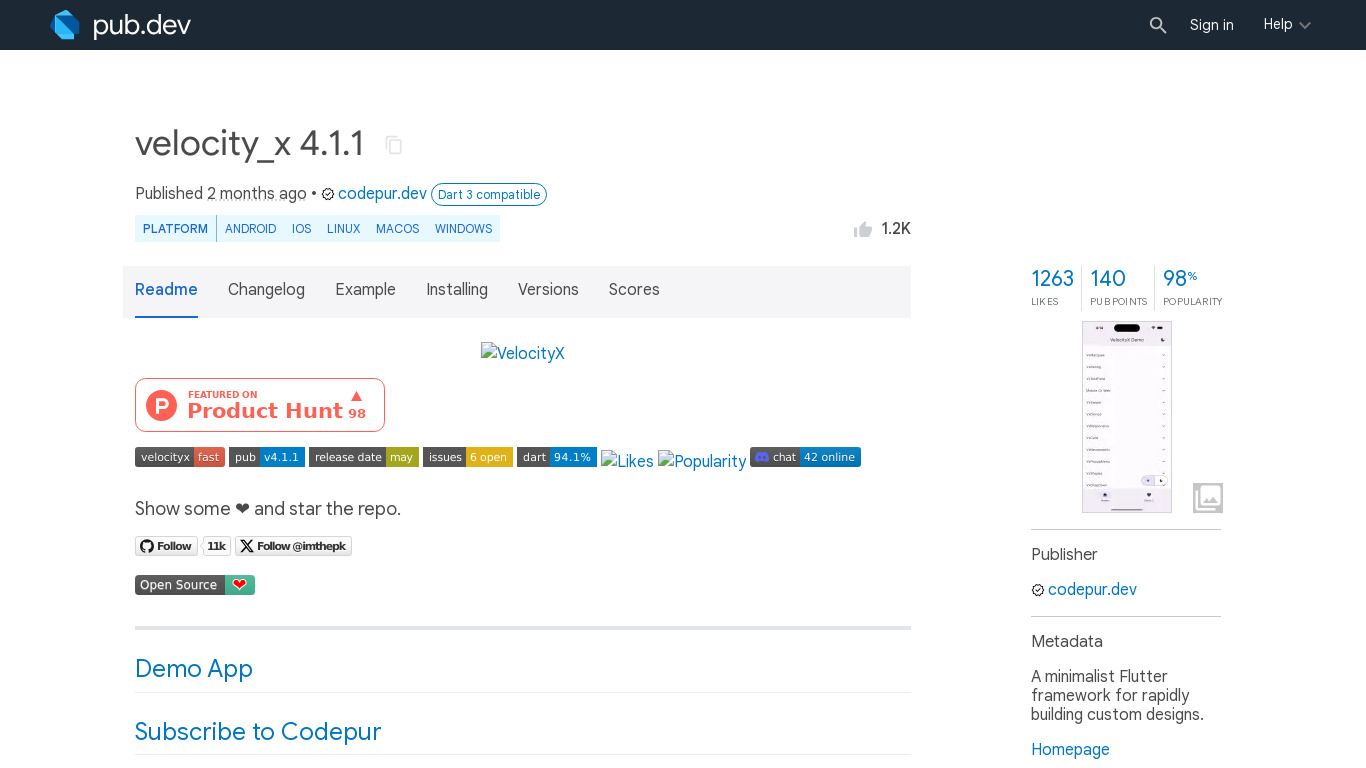1366x768 pixels.
Task: Click the velocityx fast badge
Action: pos(180,457)
